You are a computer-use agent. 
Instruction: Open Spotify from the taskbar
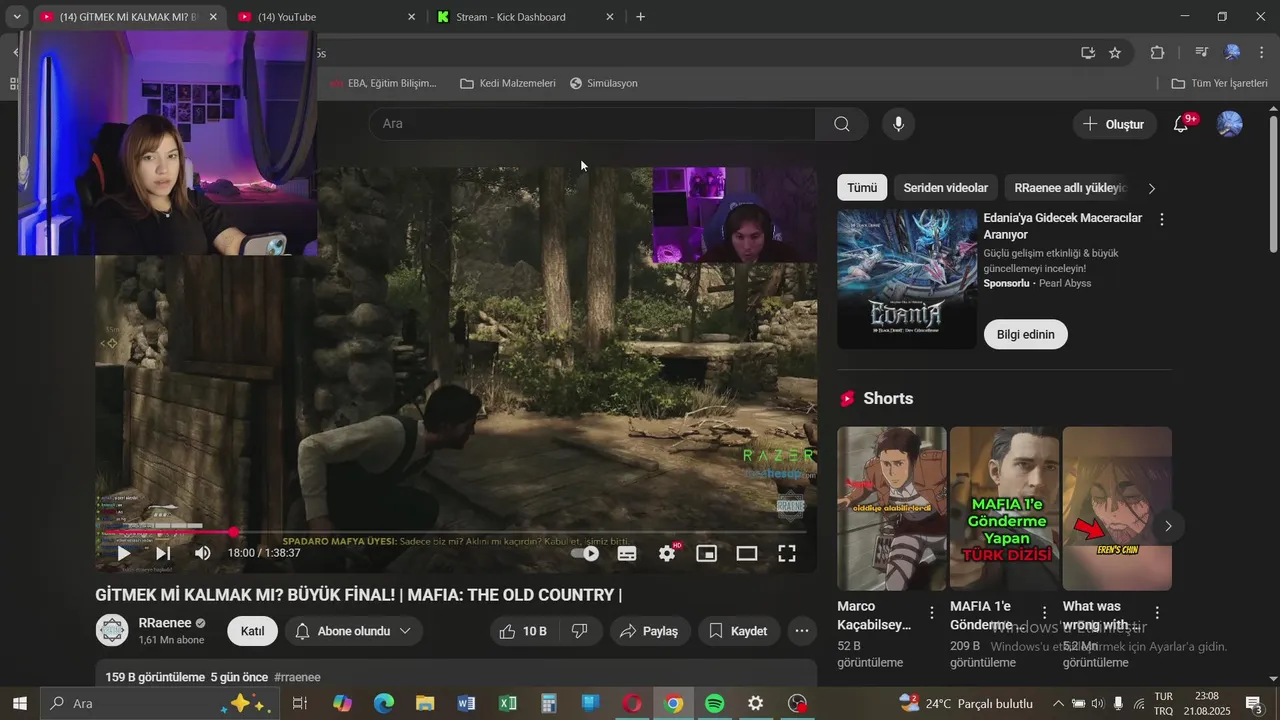714,704
